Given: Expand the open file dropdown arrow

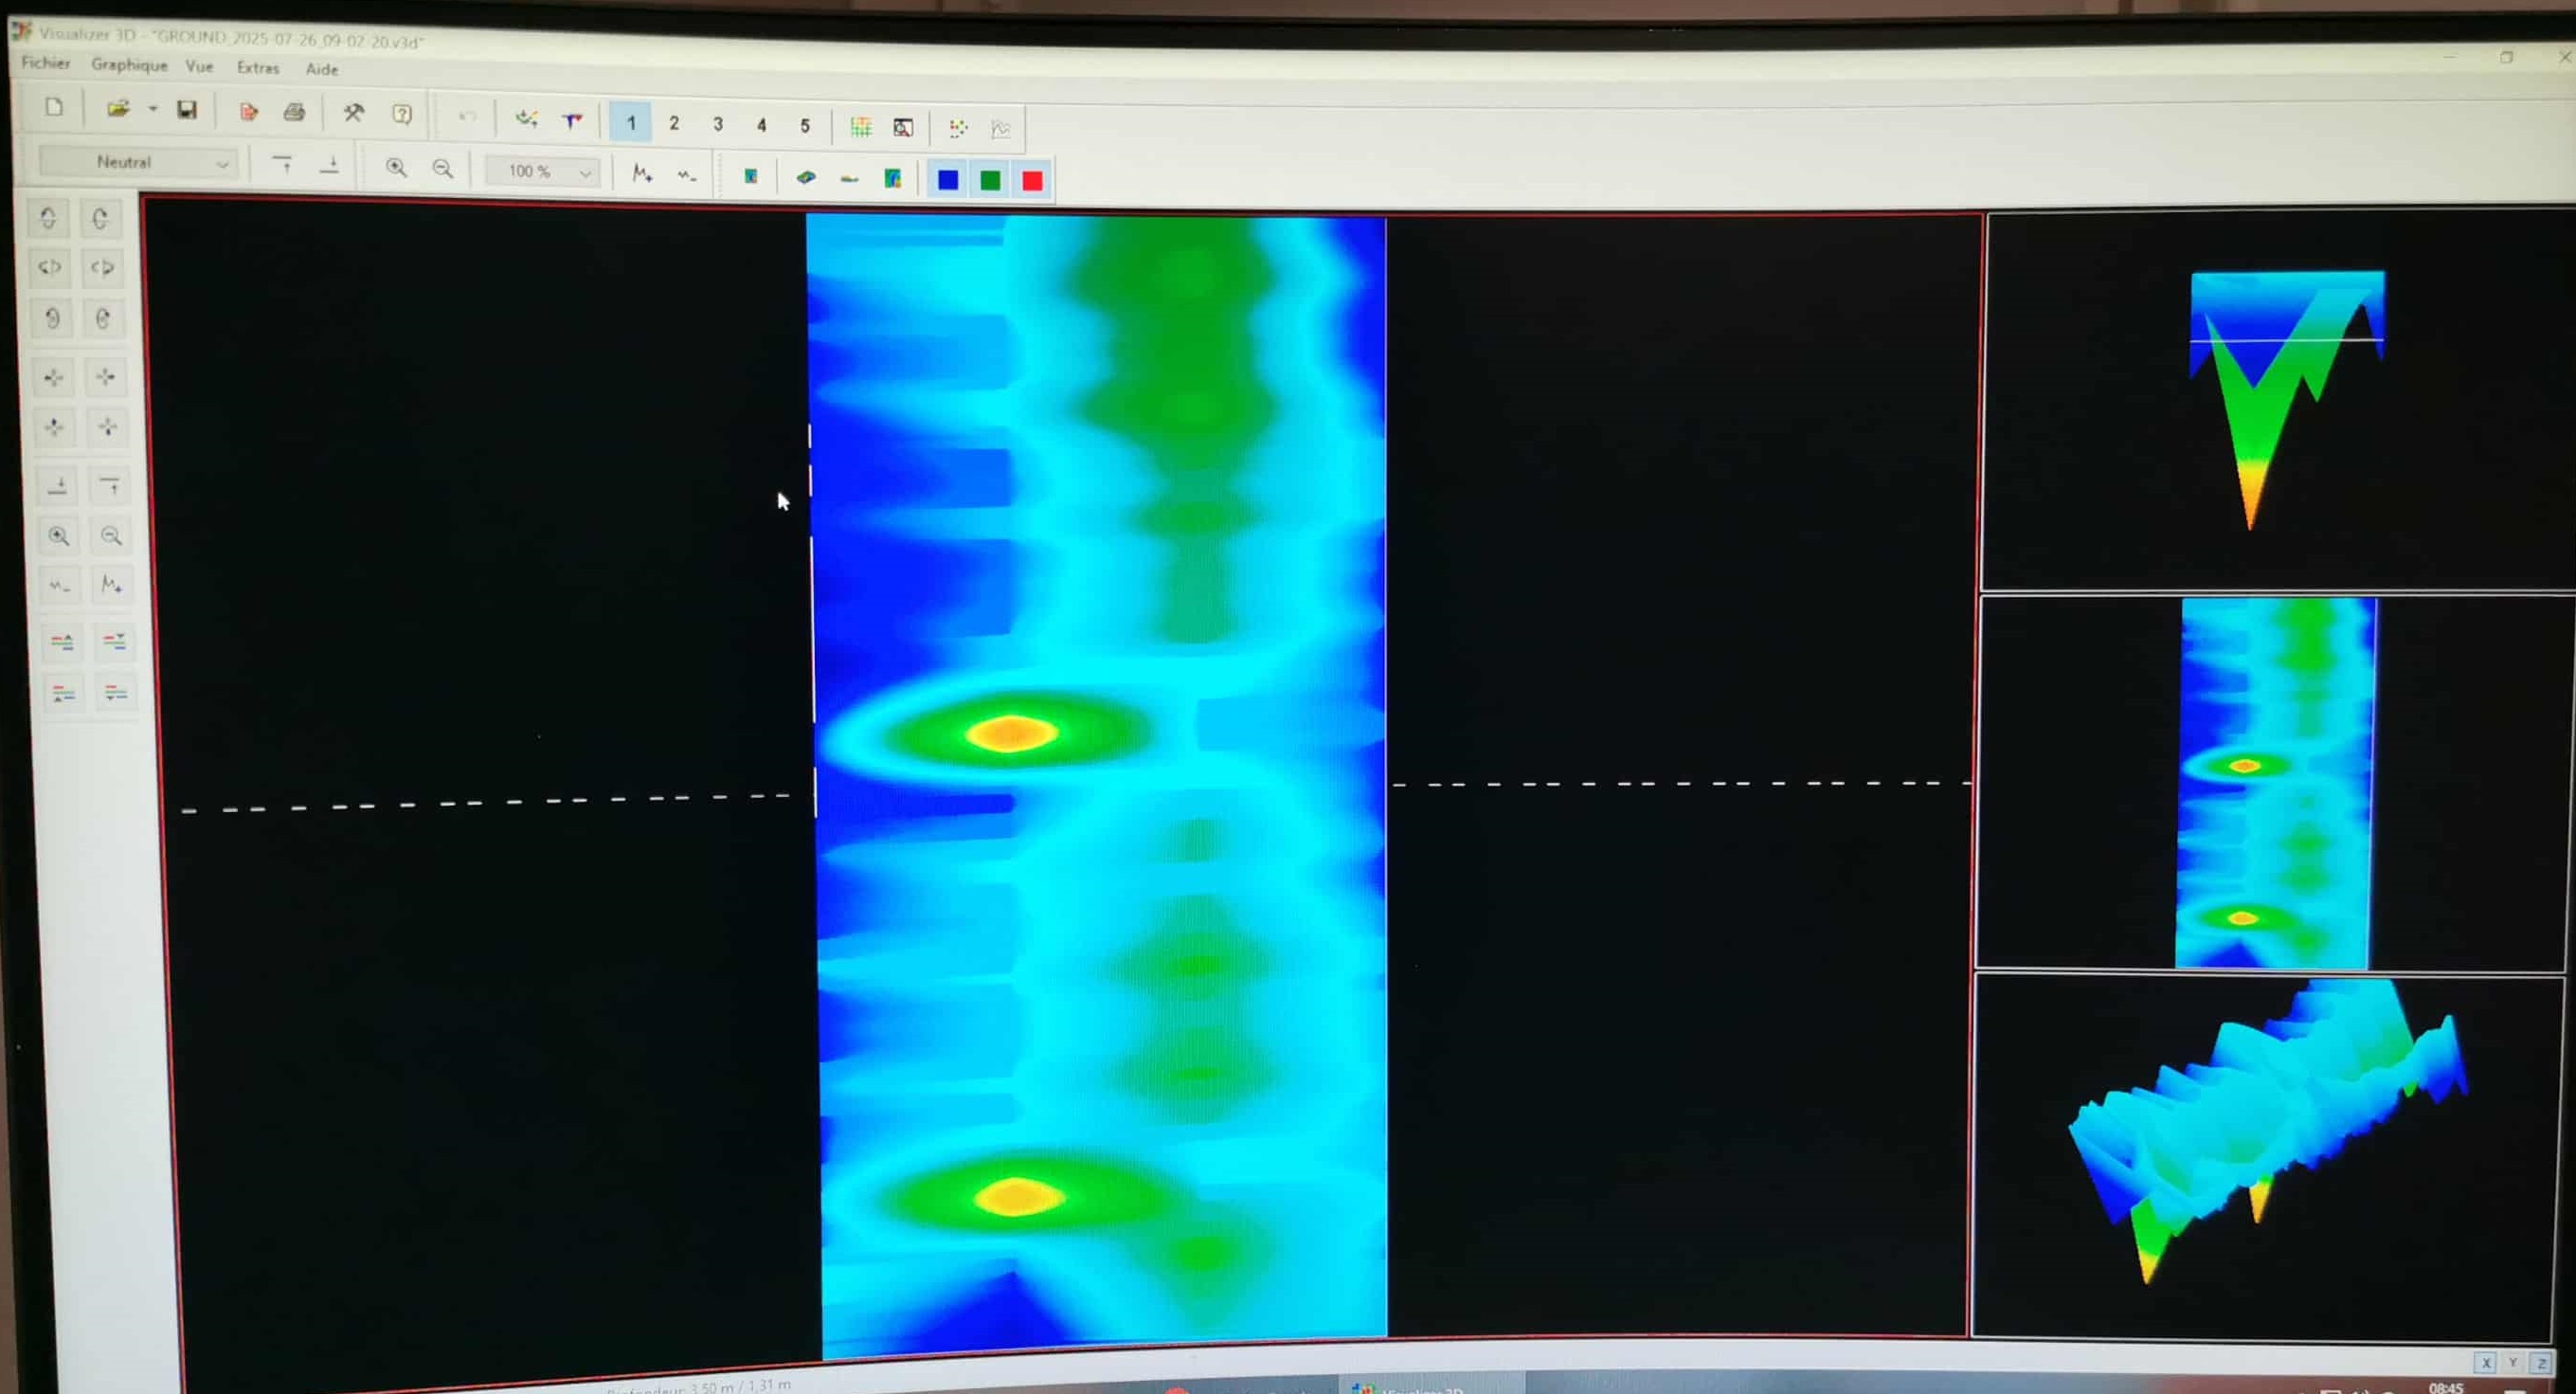Looking at the screenshot, I should pyautogui.click(x=153, y=108).
